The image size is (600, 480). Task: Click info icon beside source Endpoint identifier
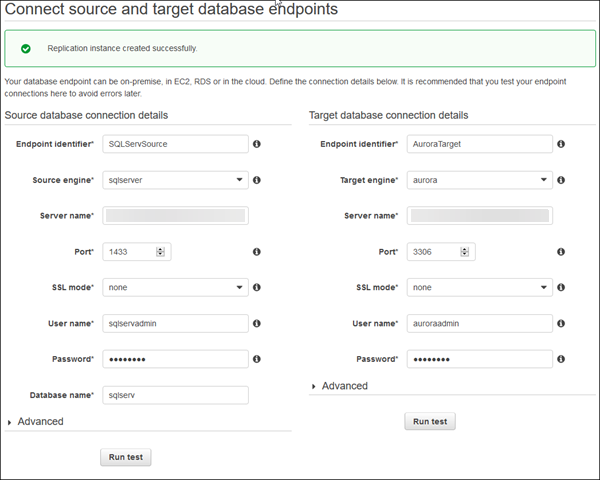[x=257, y=144]
